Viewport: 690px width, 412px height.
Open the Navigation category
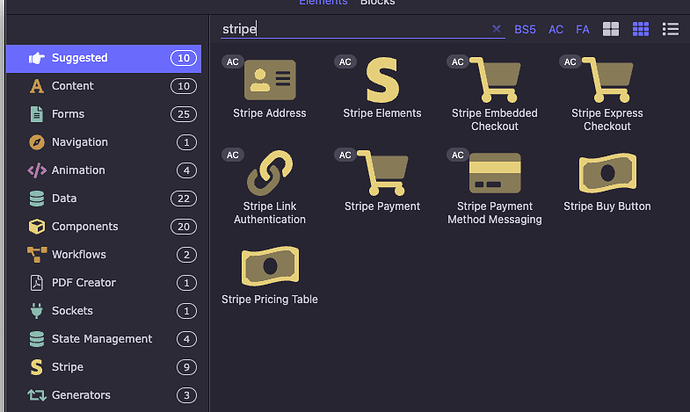point(103,143)
